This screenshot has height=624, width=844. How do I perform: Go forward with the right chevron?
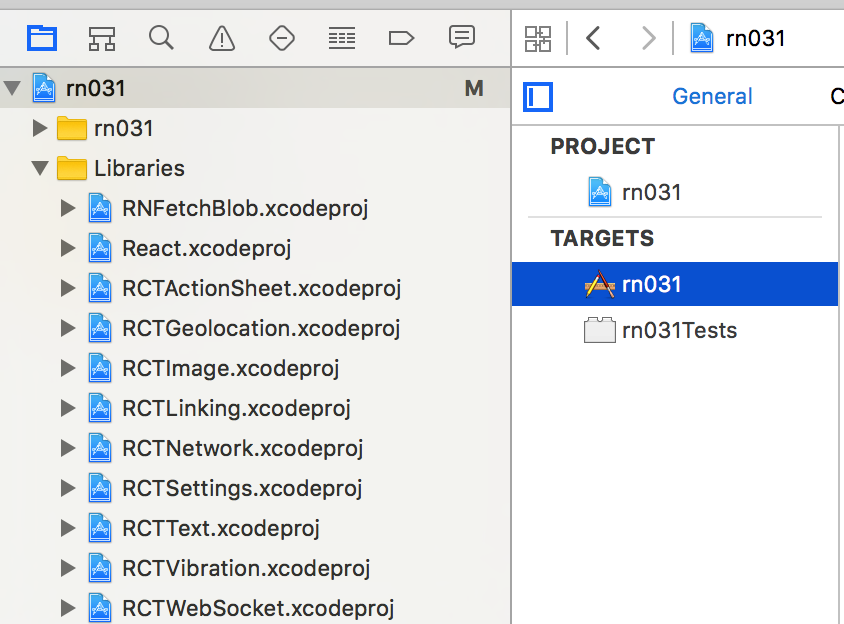tap(648, 38)
